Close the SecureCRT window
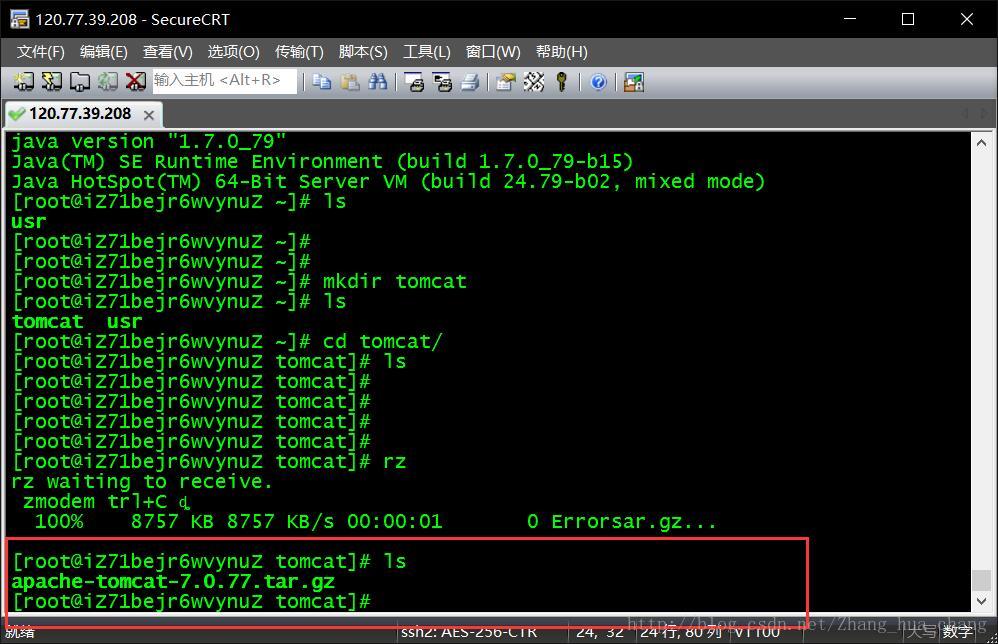This screenshot has height=644, width=998. click(967, 19)
